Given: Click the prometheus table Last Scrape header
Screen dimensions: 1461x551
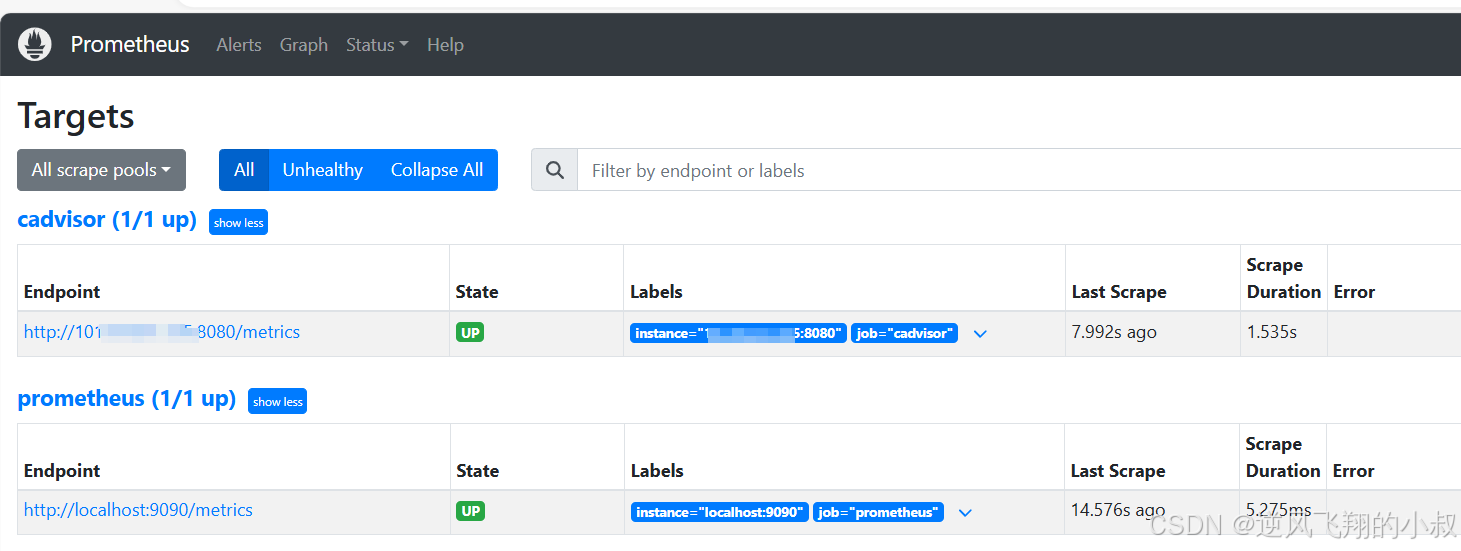Looking at the screenshot, I should tap(1118, 471).
